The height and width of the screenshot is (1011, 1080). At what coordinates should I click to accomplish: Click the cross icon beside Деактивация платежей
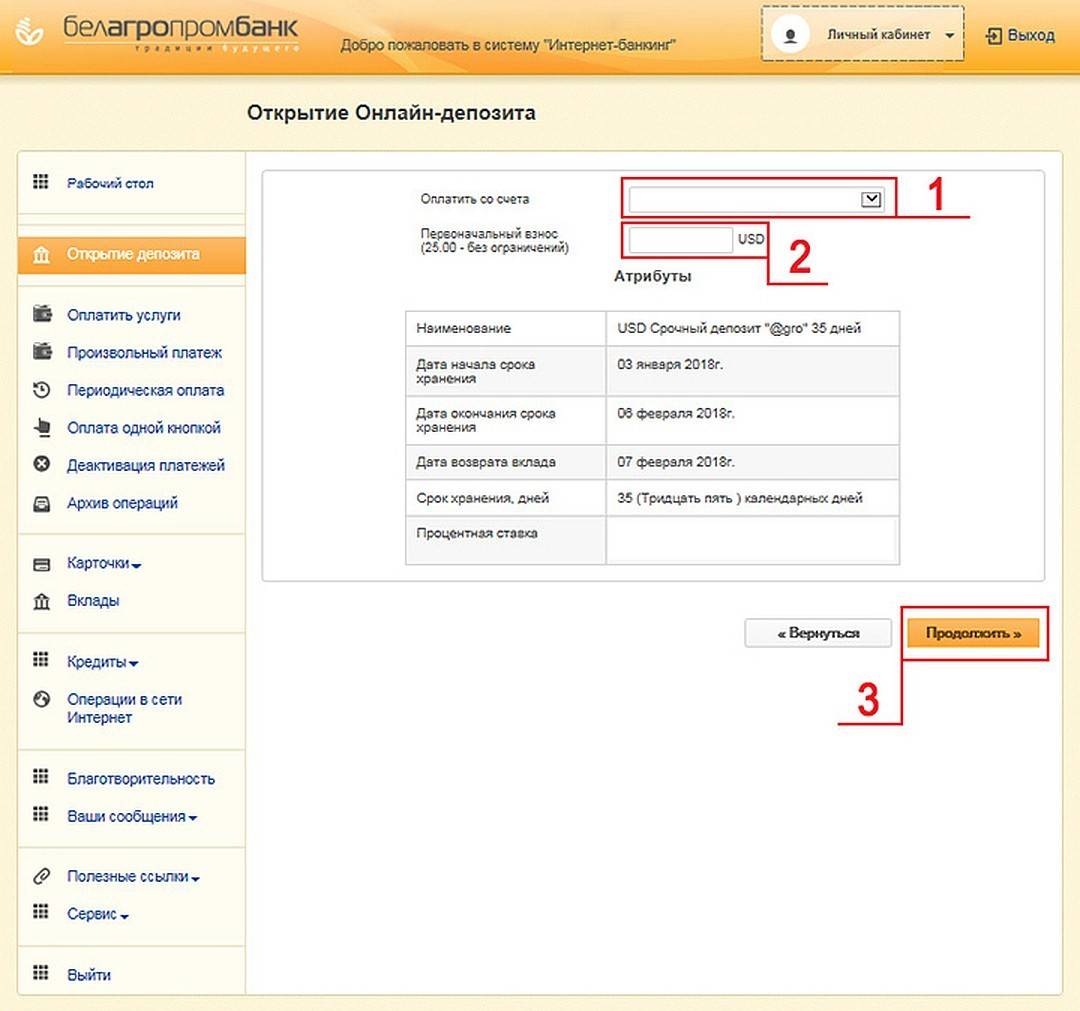[x=41, y=465]
